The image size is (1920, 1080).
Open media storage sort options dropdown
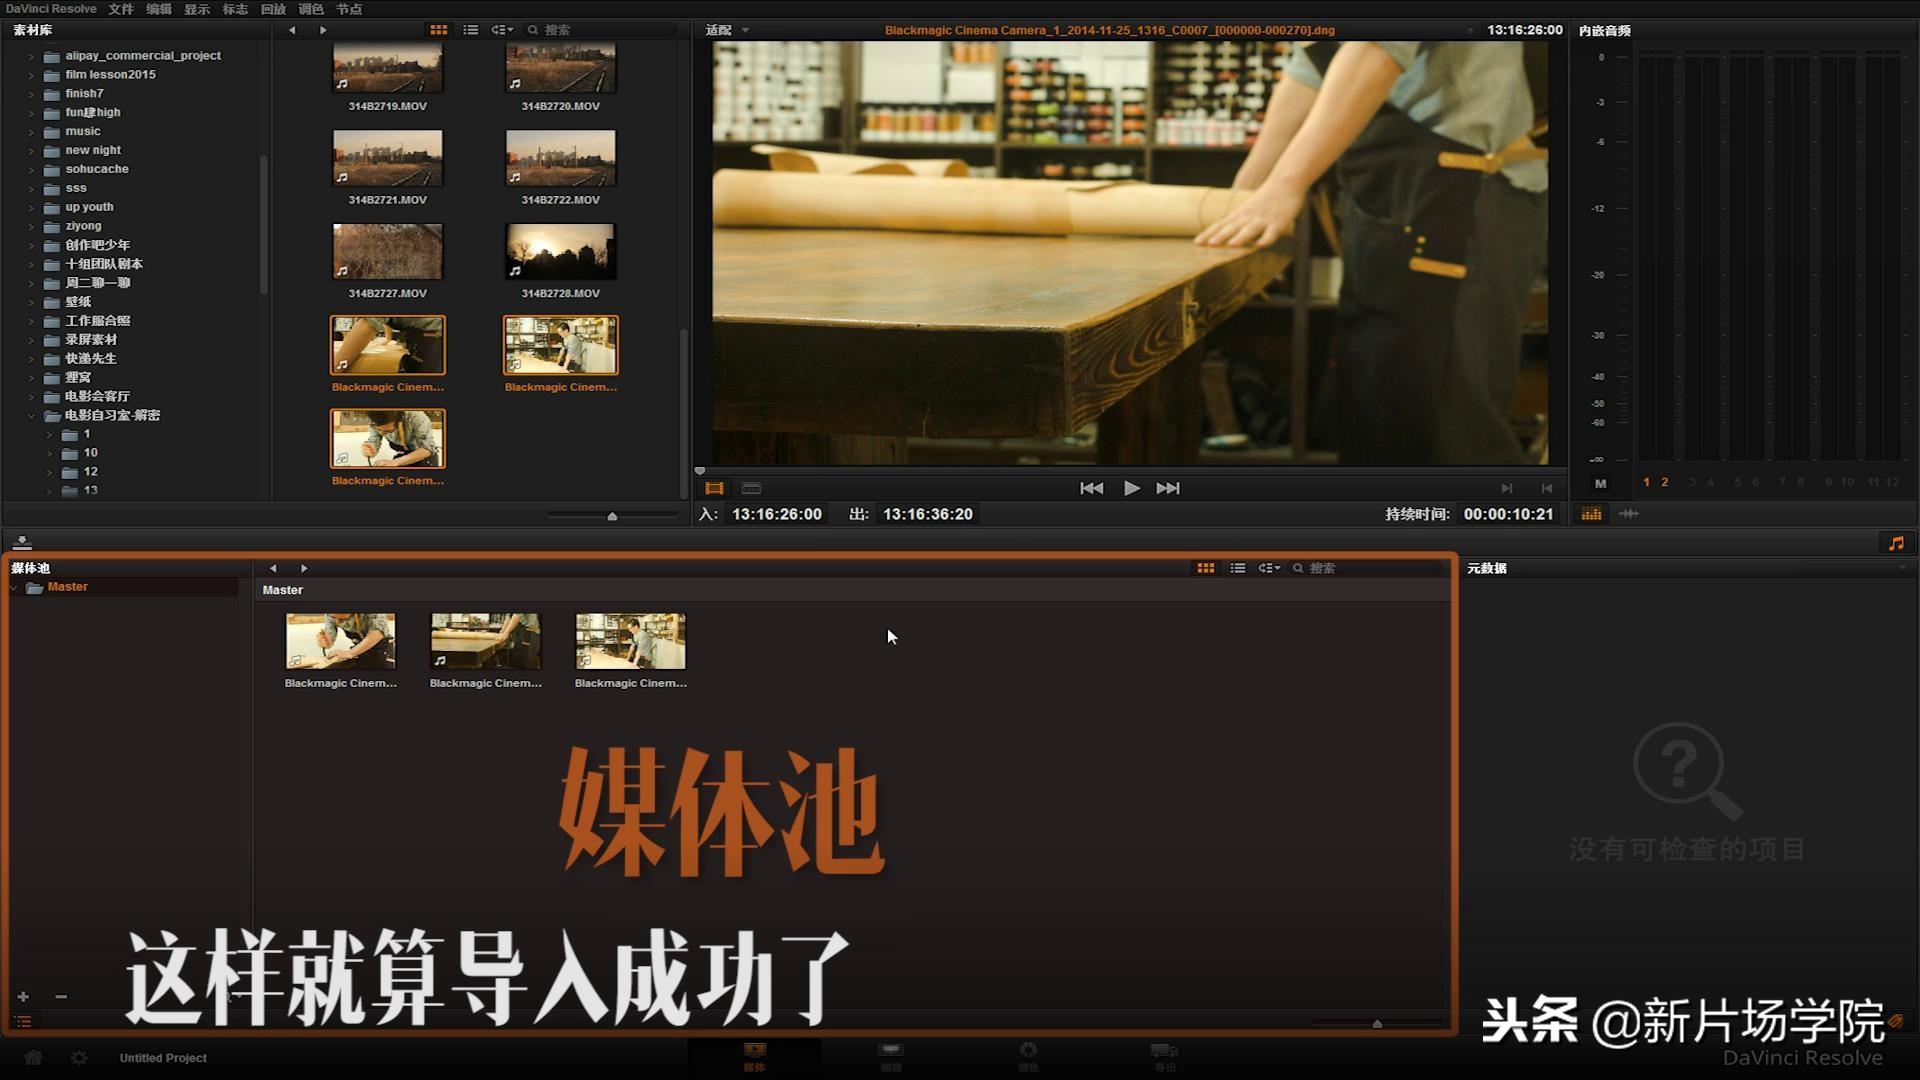click(x=502, y=30)
